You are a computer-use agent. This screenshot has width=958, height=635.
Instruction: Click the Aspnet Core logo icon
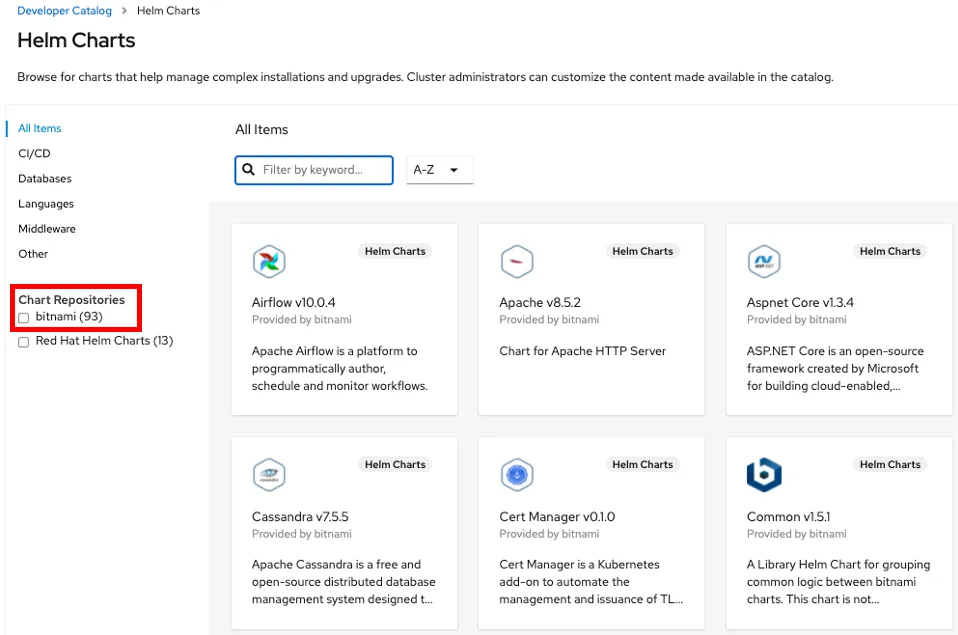click(x=764, y=262)
